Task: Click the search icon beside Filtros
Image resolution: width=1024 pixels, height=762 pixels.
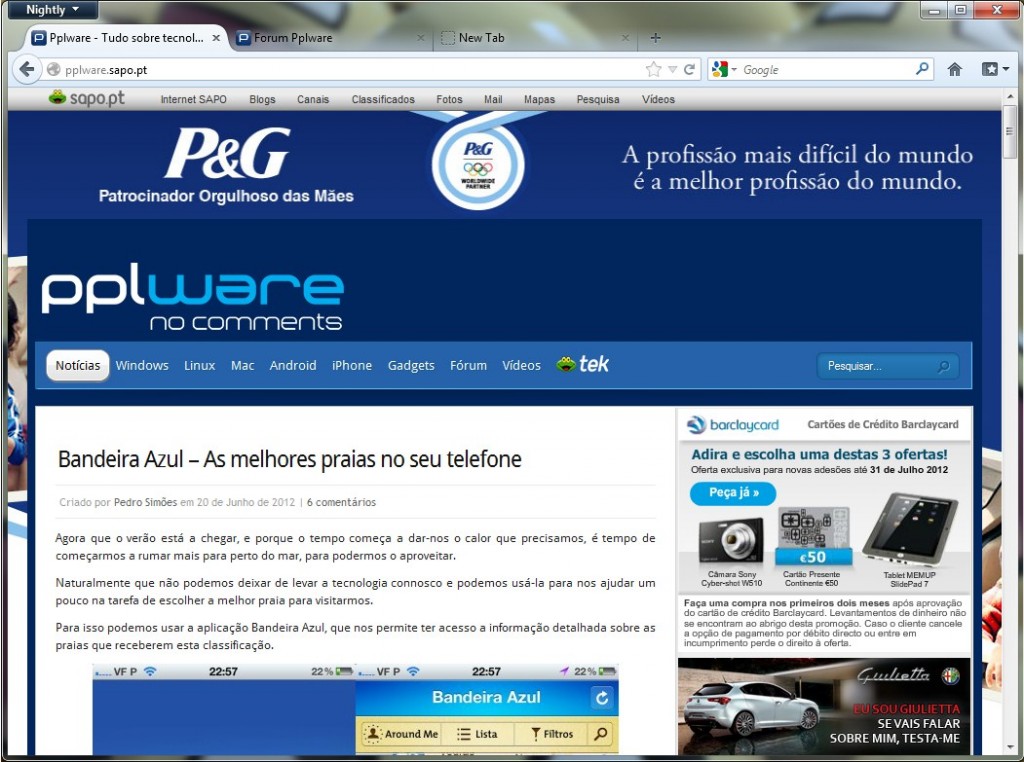Action: [600, 734]
